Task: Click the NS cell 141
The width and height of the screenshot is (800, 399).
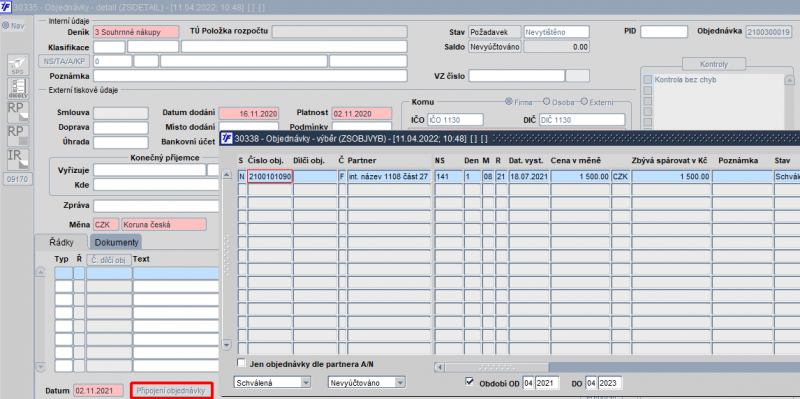Action: pos(448,177)
